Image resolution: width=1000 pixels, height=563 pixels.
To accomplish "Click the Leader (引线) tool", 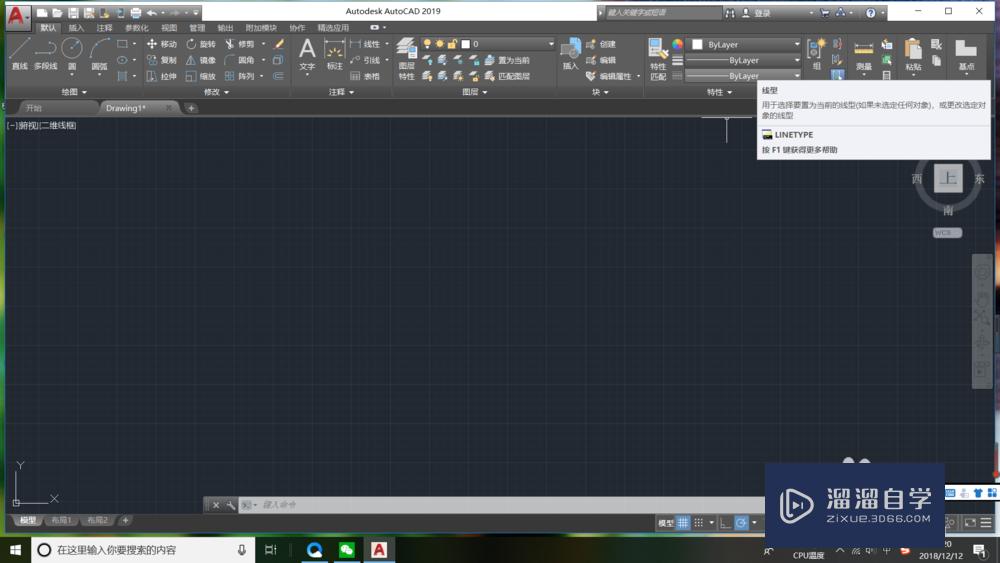I will pos(365,60).
